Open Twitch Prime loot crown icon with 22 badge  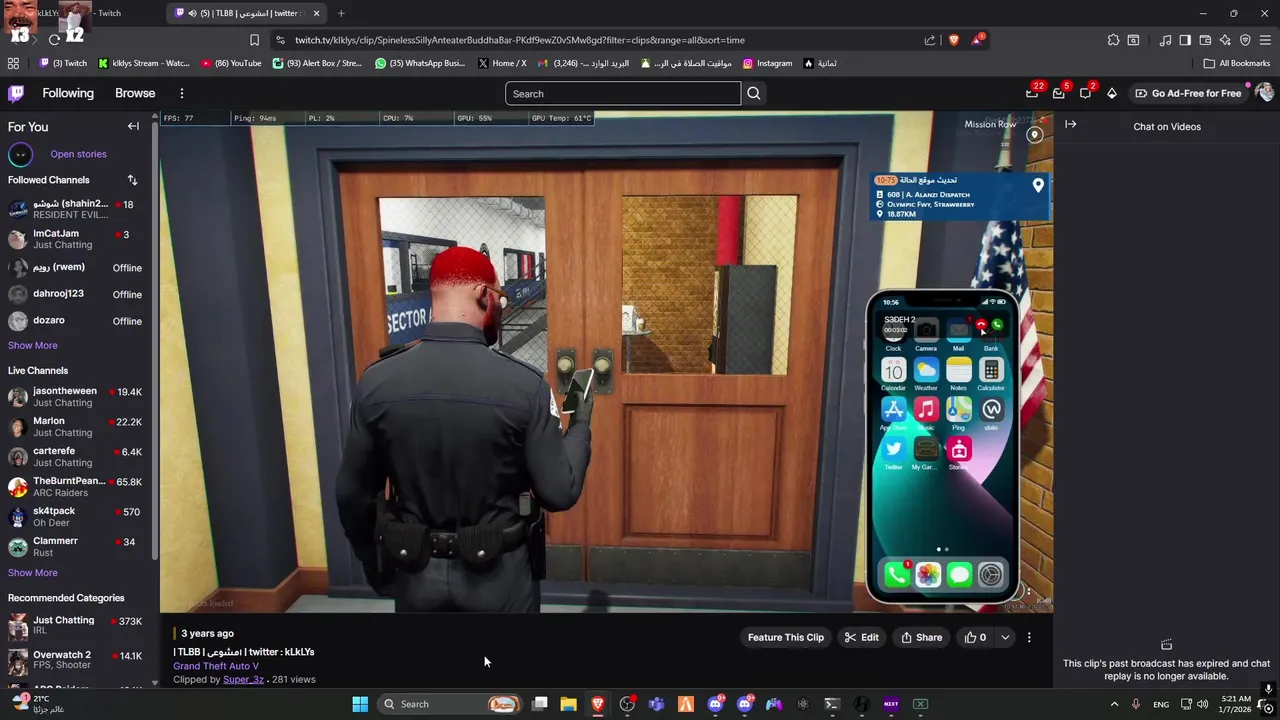coord(1032,93)
